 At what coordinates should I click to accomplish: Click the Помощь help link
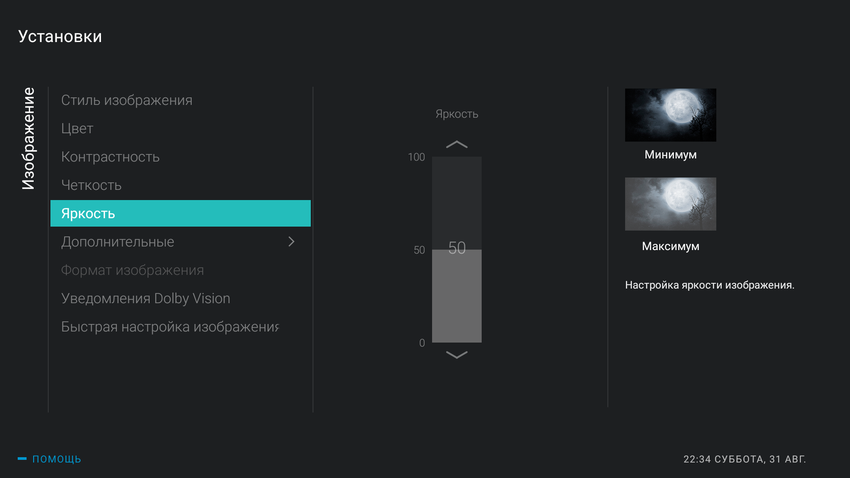coord(57,459)
